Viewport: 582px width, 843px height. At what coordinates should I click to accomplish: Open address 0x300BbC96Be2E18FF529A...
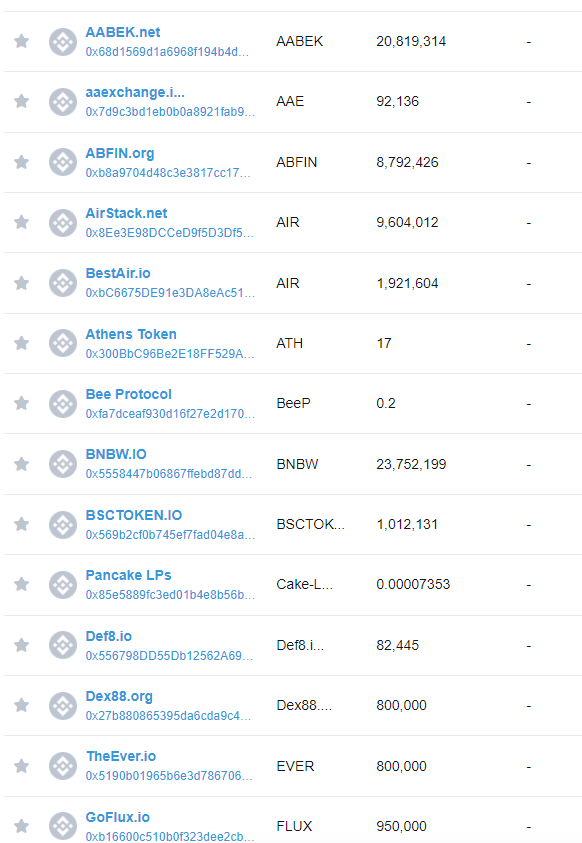(x=170, y=354)
